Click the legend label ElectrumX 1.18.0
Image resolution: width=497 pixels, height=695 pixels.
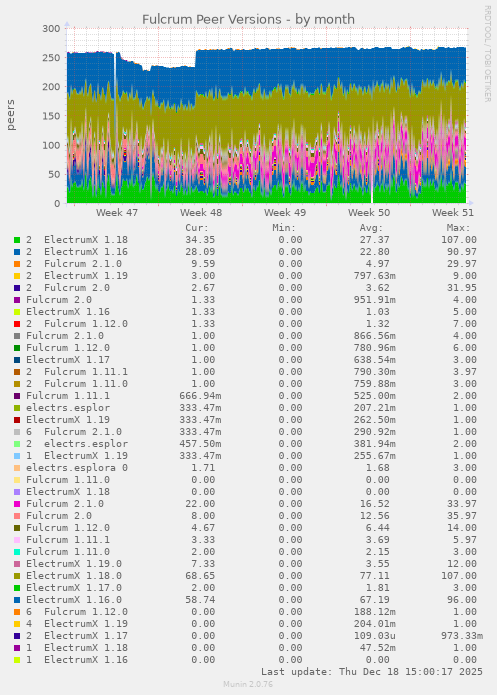click(74, 576)
